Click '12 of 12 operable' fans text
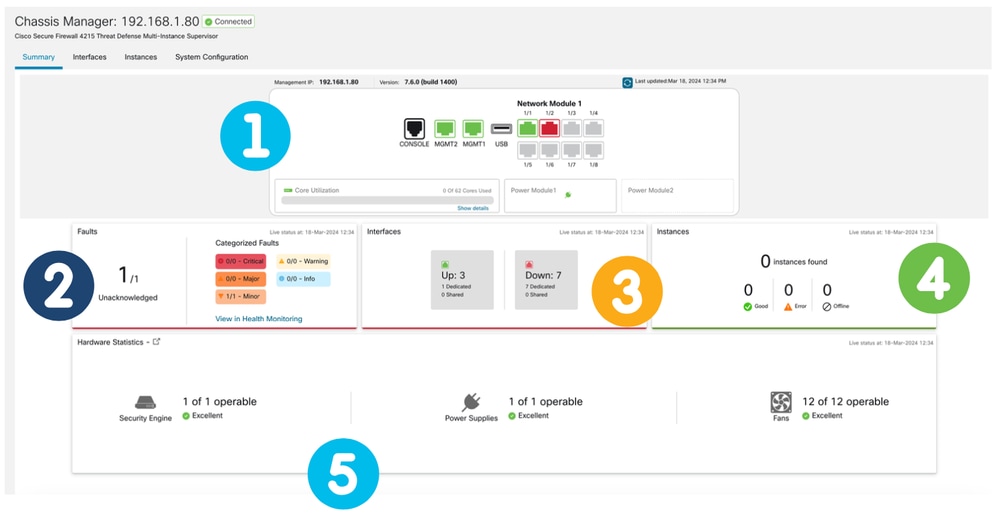The height and width of the screenshot is (514, 999). pyautogui.click(x=845, y=401)
